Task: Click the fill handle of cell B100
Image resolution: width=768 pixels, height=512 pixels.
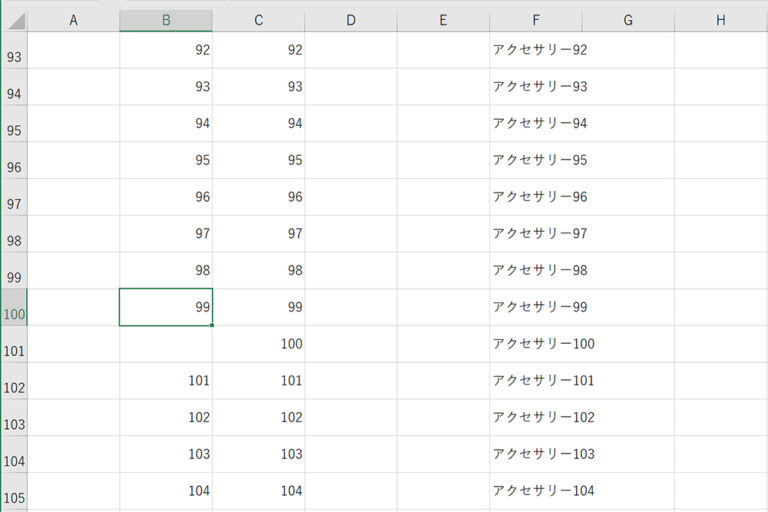Action: point(212,325)
